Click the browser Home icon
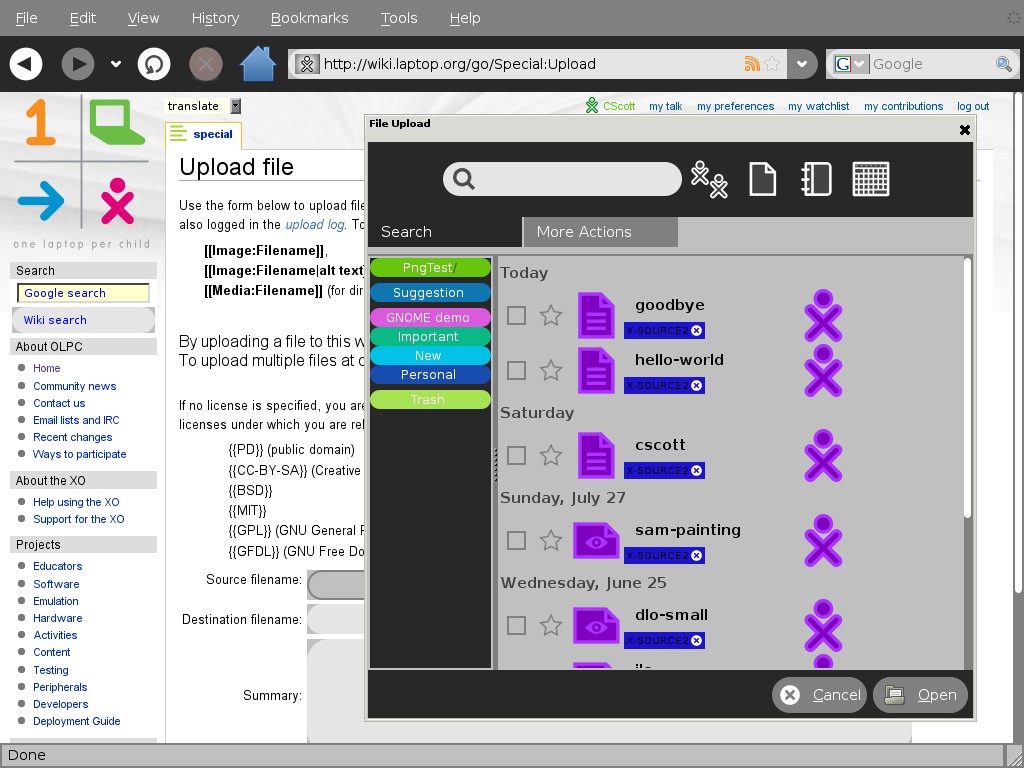 [x=258, y=64]
